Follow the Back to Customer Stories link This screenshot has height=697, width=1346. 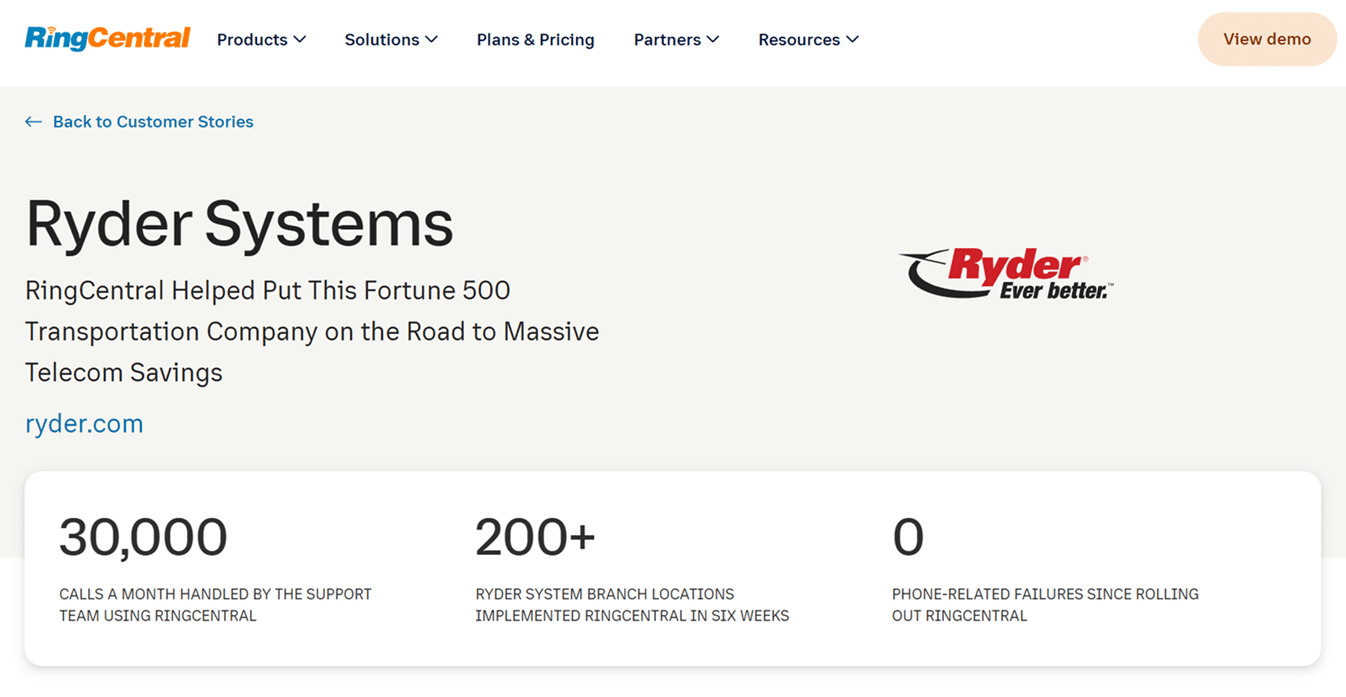153,122
